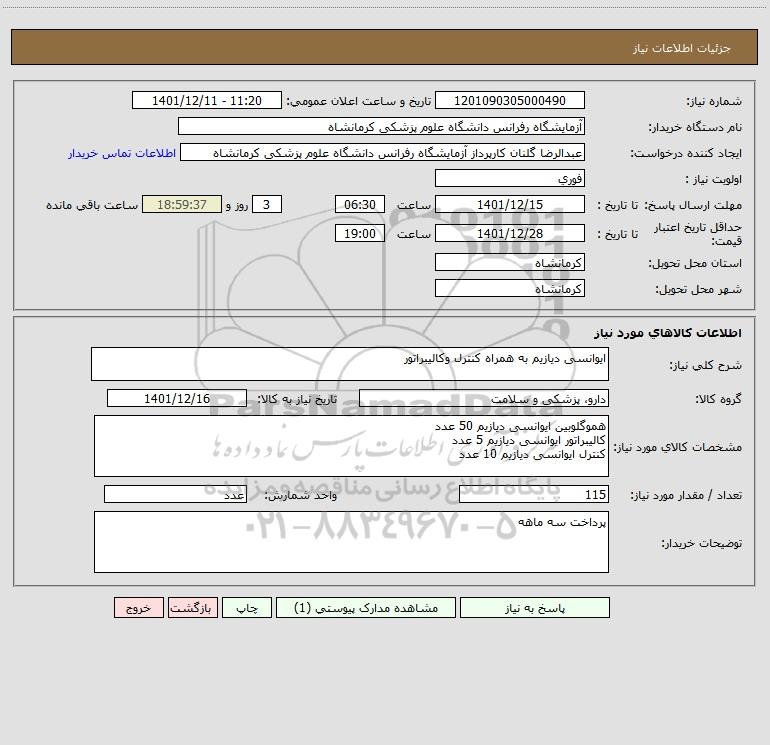Click the پاسخ به نیاز button
This screenshot has height=745, width=770.
tap(535, 607)
